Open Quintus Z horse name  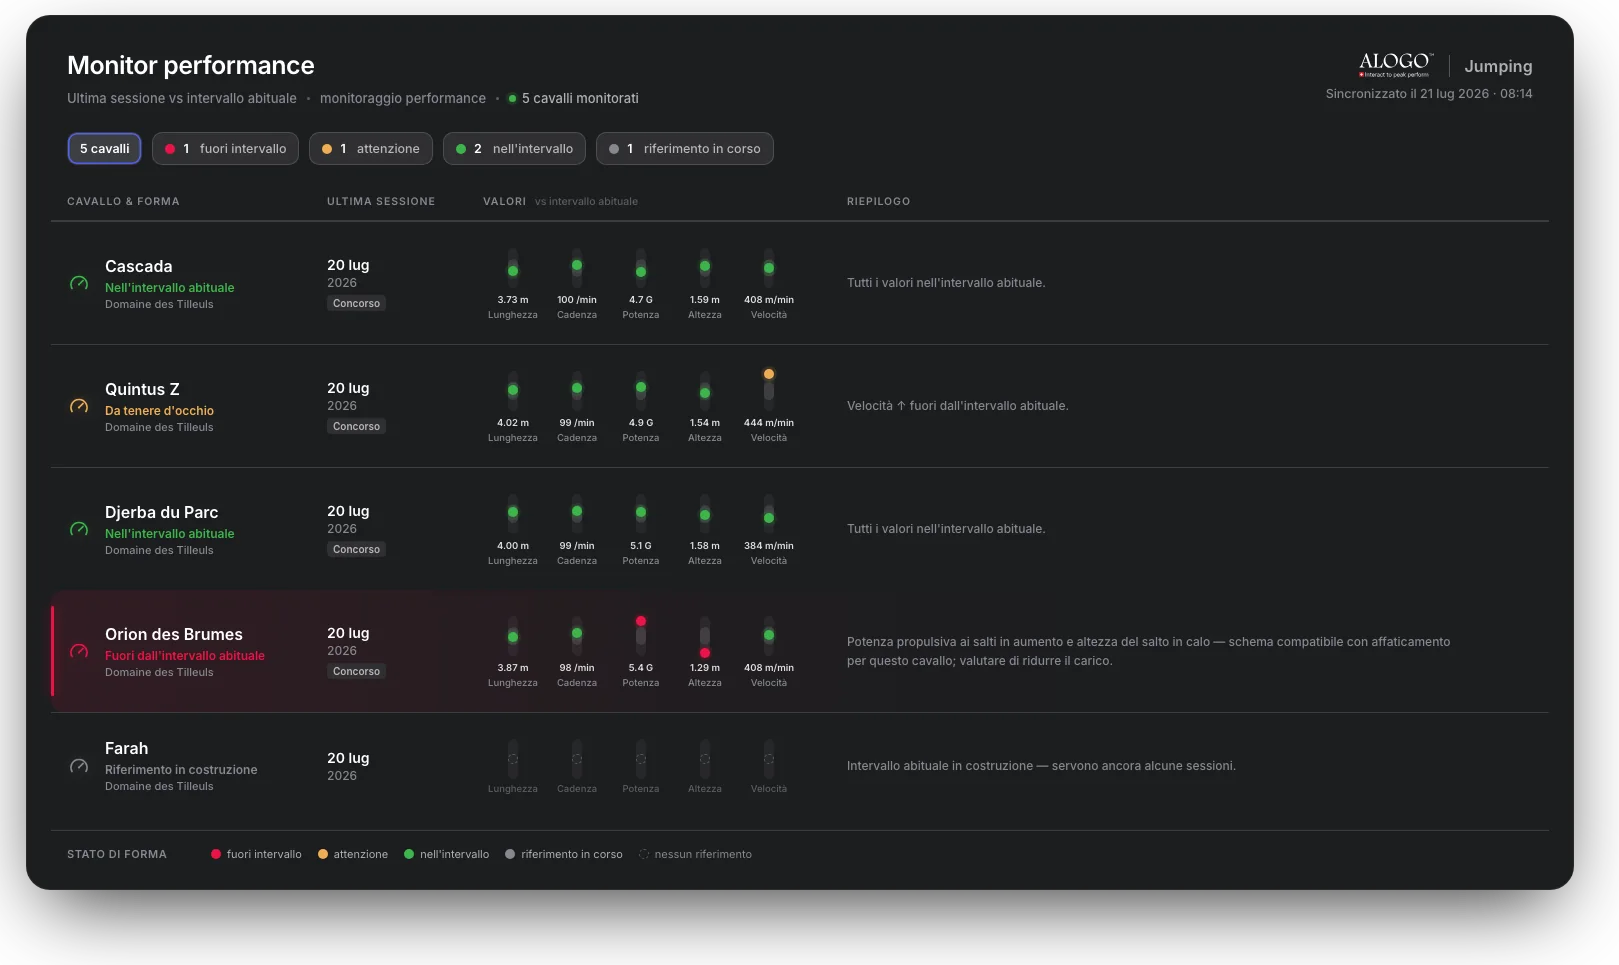click(x=142, y=389)
